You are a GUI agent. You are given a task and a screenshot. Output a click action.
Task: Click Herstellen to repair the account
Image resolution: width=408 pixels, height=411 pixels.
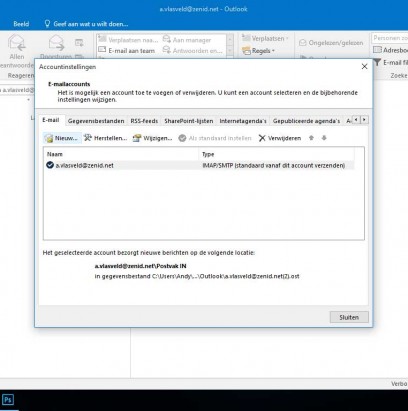[105, 138]
